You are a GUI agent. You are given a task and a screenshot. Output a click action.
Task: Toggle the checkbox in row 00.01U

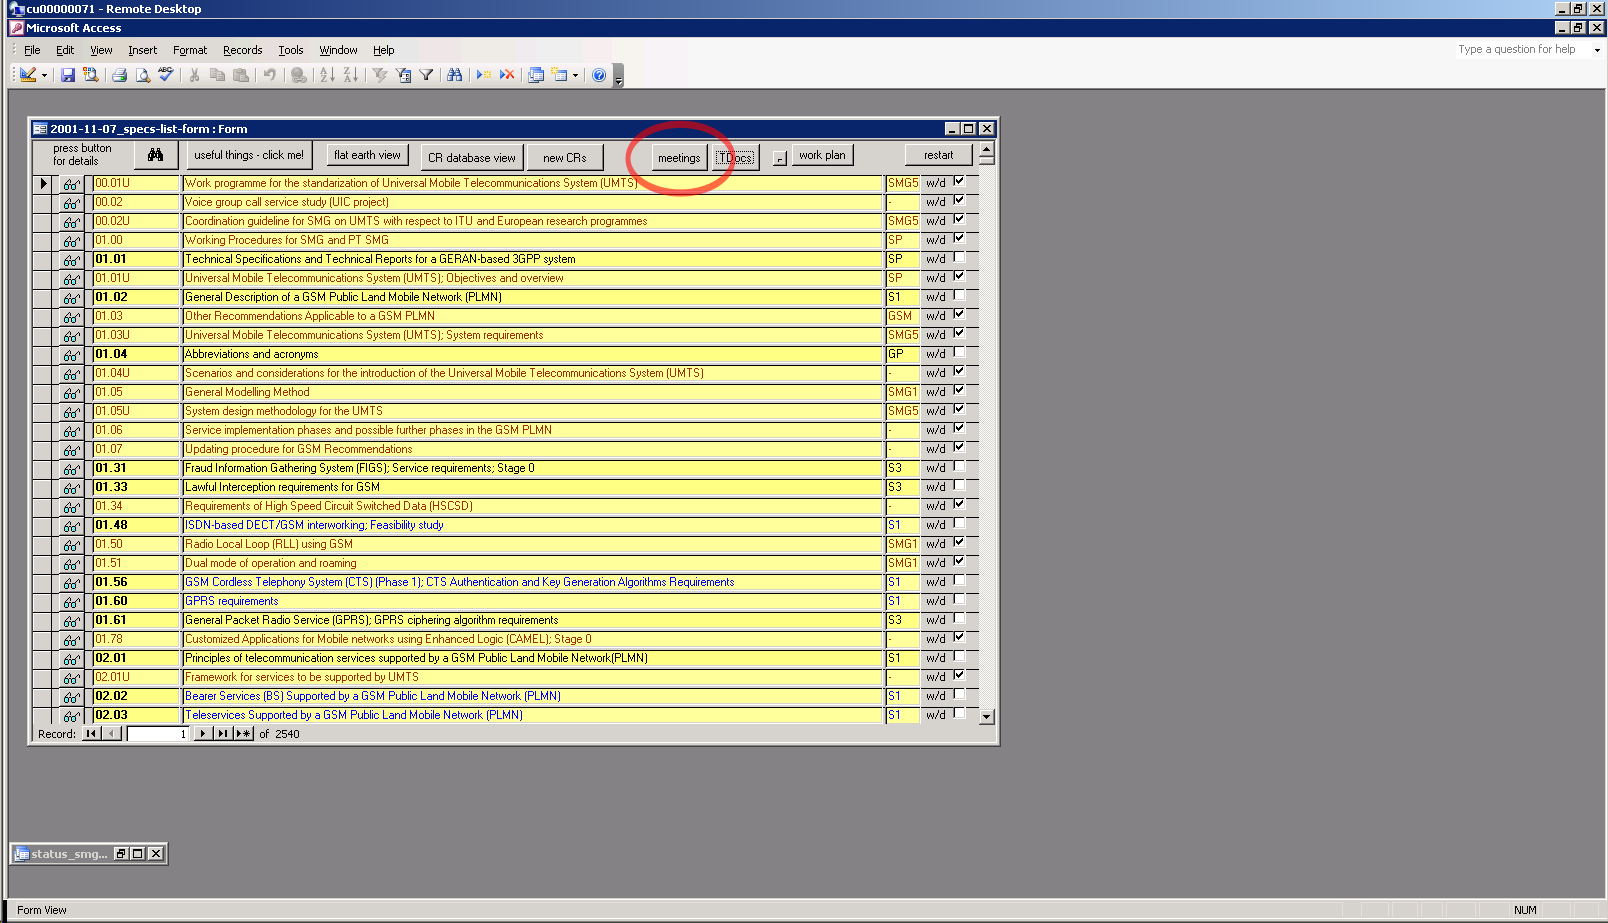coord(959,182)
